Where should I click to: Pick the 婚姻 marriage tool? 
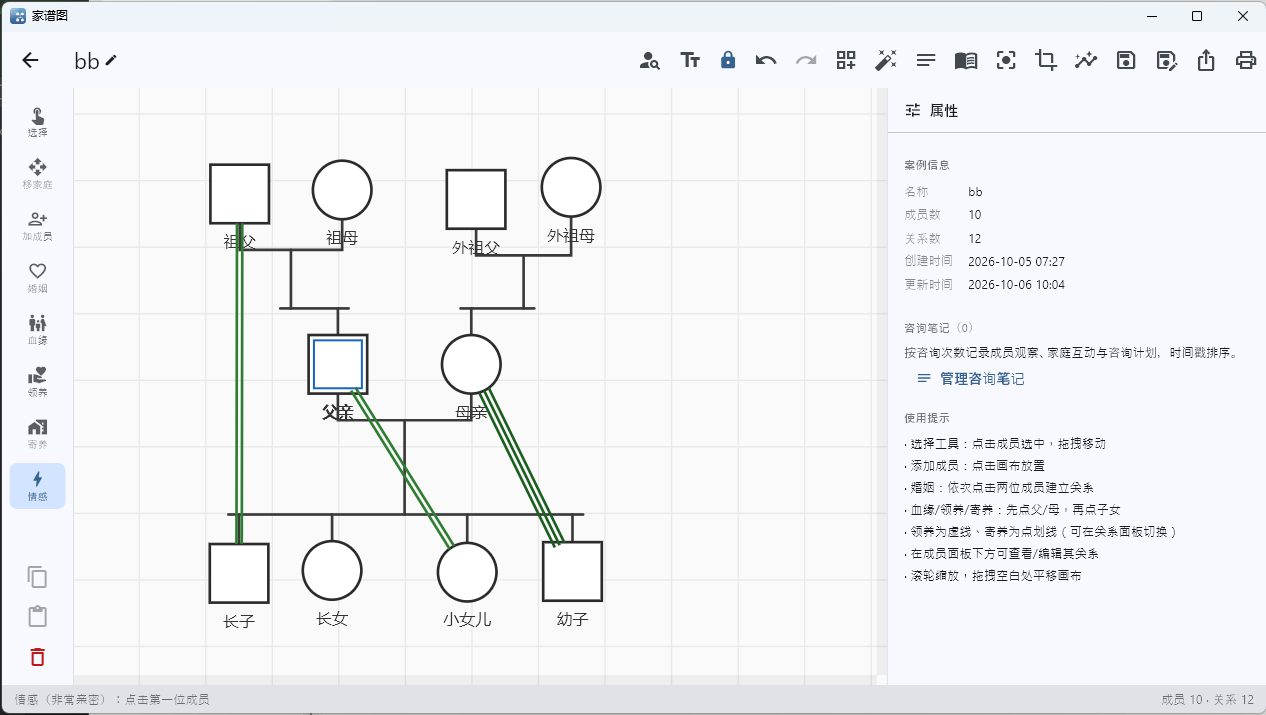(37, 278)
